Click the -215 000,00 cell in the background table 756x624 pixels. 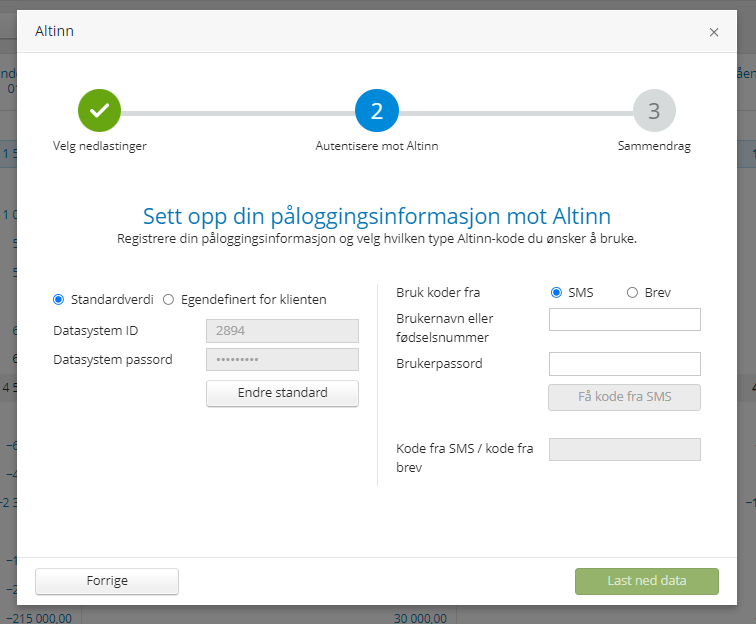click(39, 618)
